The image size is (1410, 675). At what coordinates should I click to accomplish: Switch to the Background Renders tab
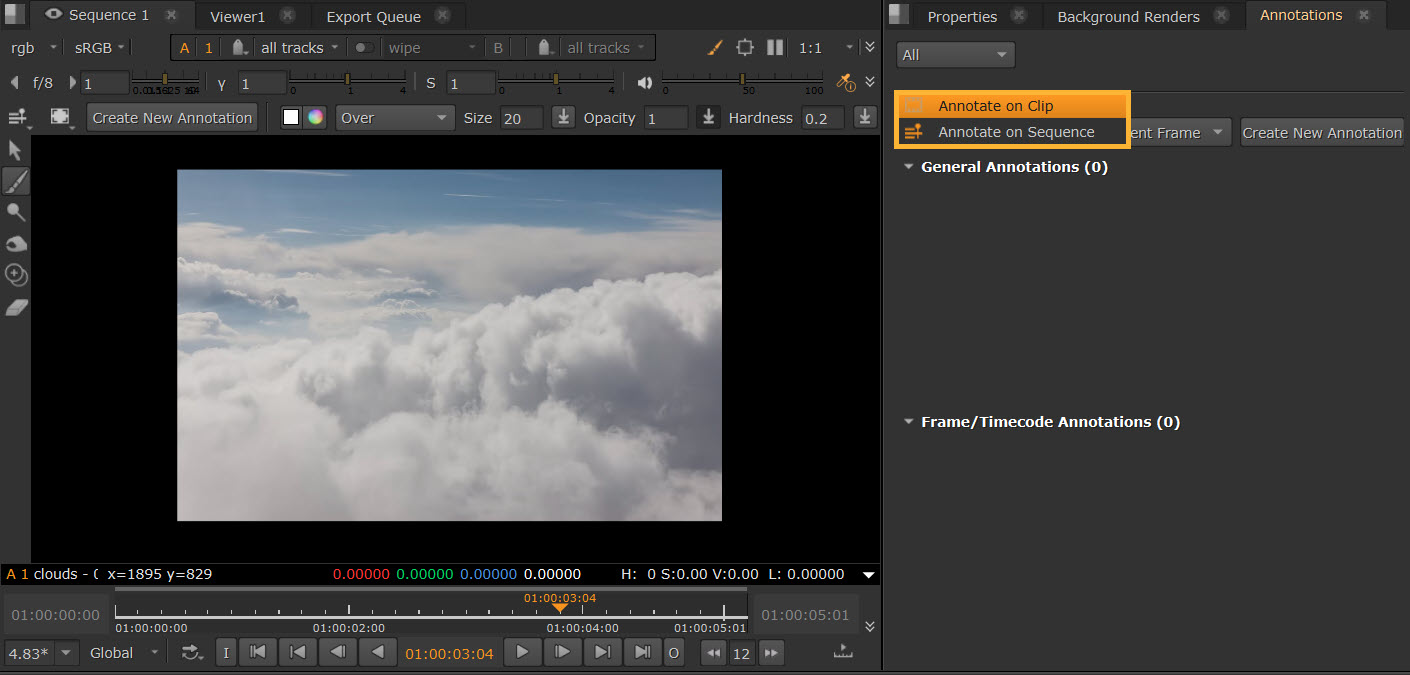(x=1128, y=17)
